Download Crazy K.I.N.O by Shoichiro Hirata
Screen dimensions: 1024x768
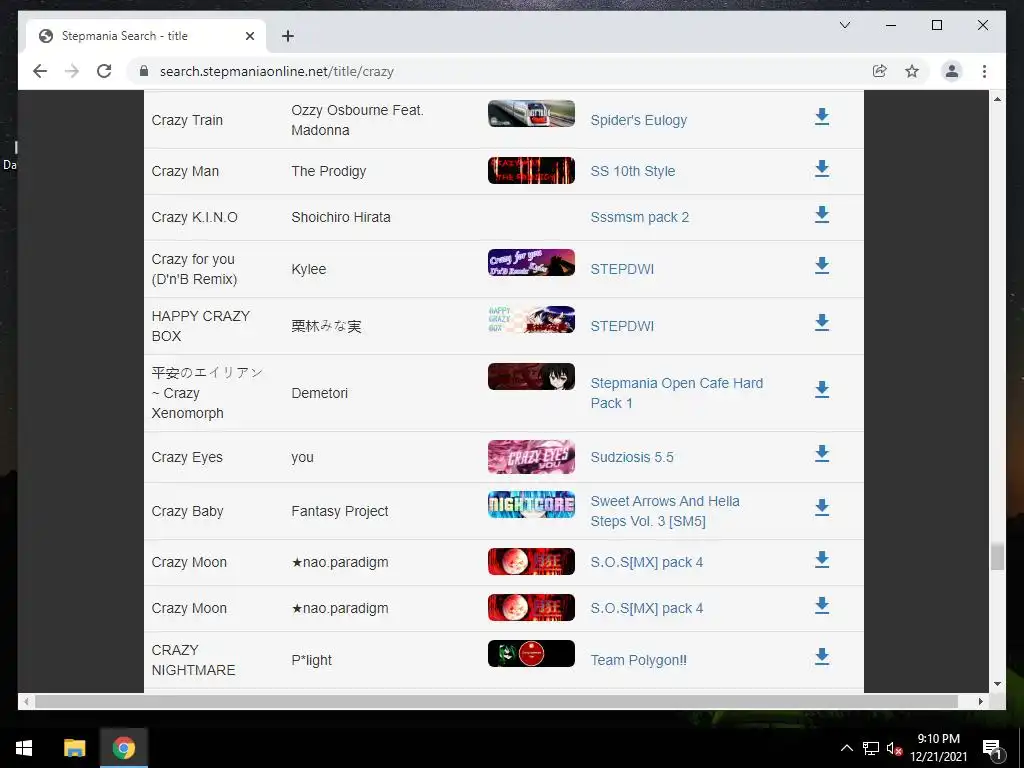[x=822, y=215]
